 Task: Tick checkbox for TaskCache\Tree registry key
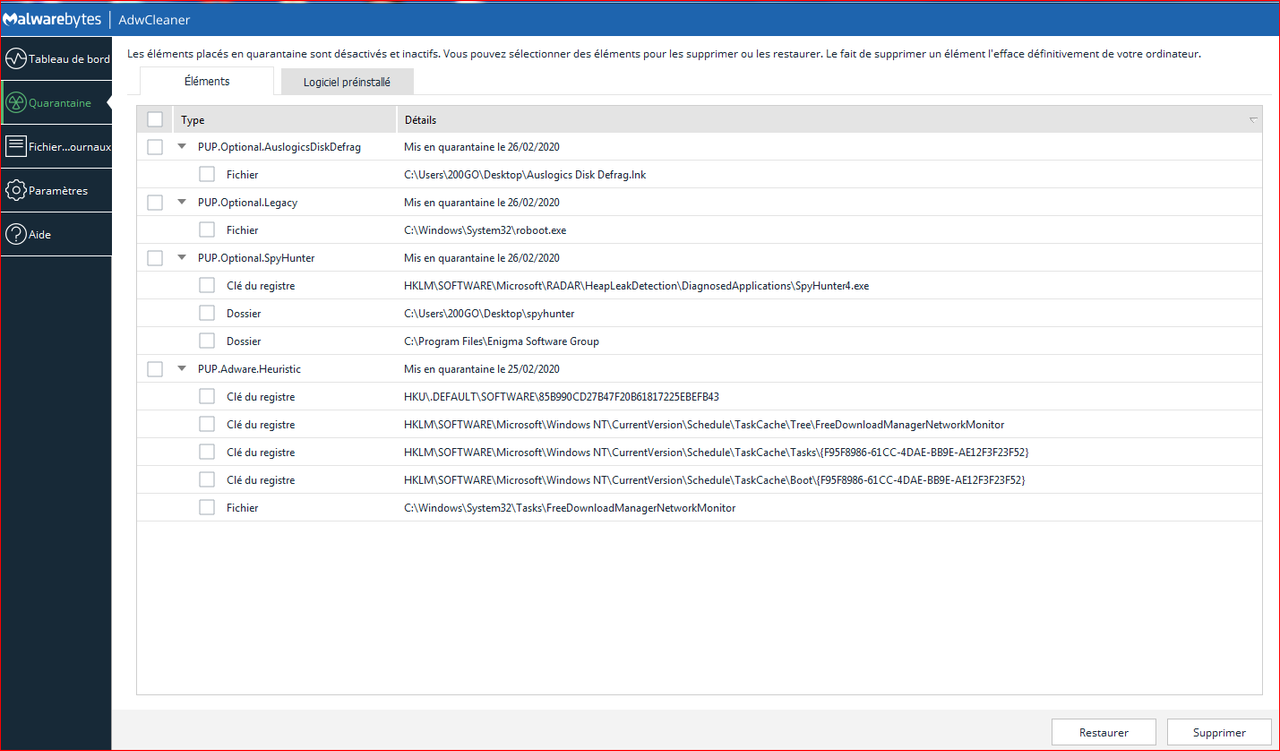click(x=207, y=424)
